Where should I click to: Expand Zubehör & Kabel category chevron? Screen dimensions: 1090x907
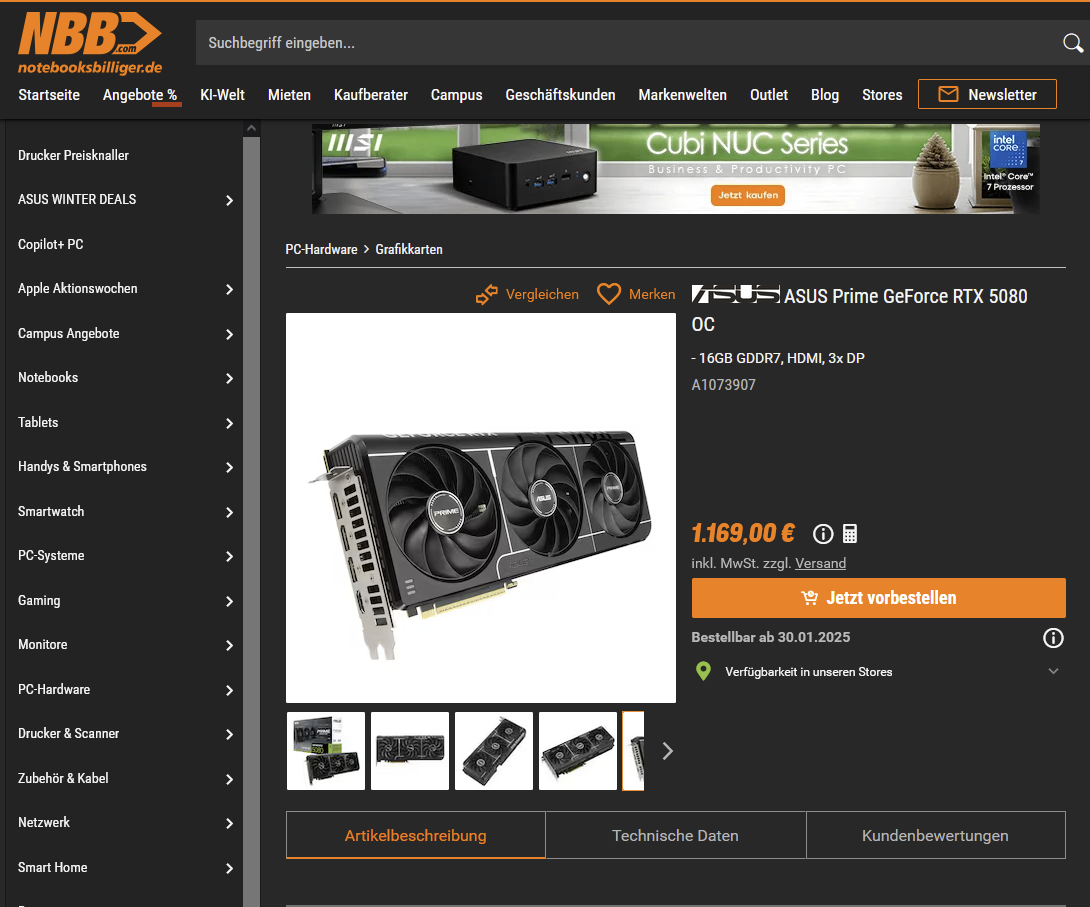229,779
